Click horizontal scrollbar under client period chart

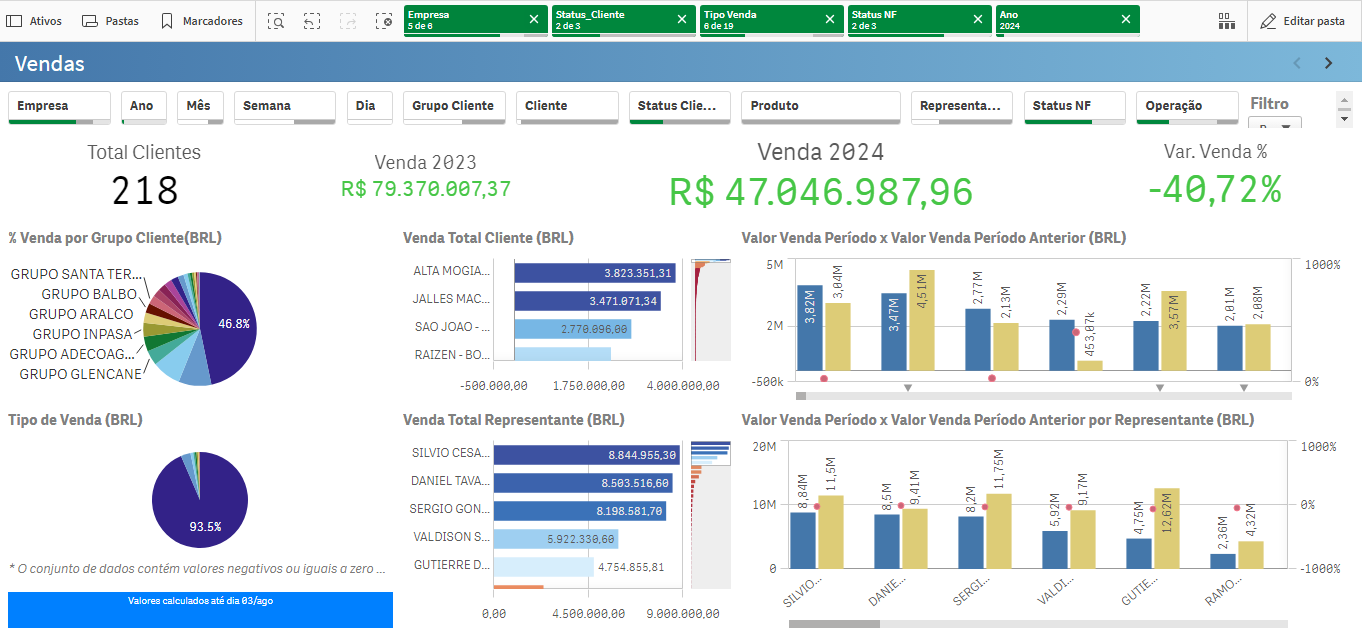[x=1043, y=396]
